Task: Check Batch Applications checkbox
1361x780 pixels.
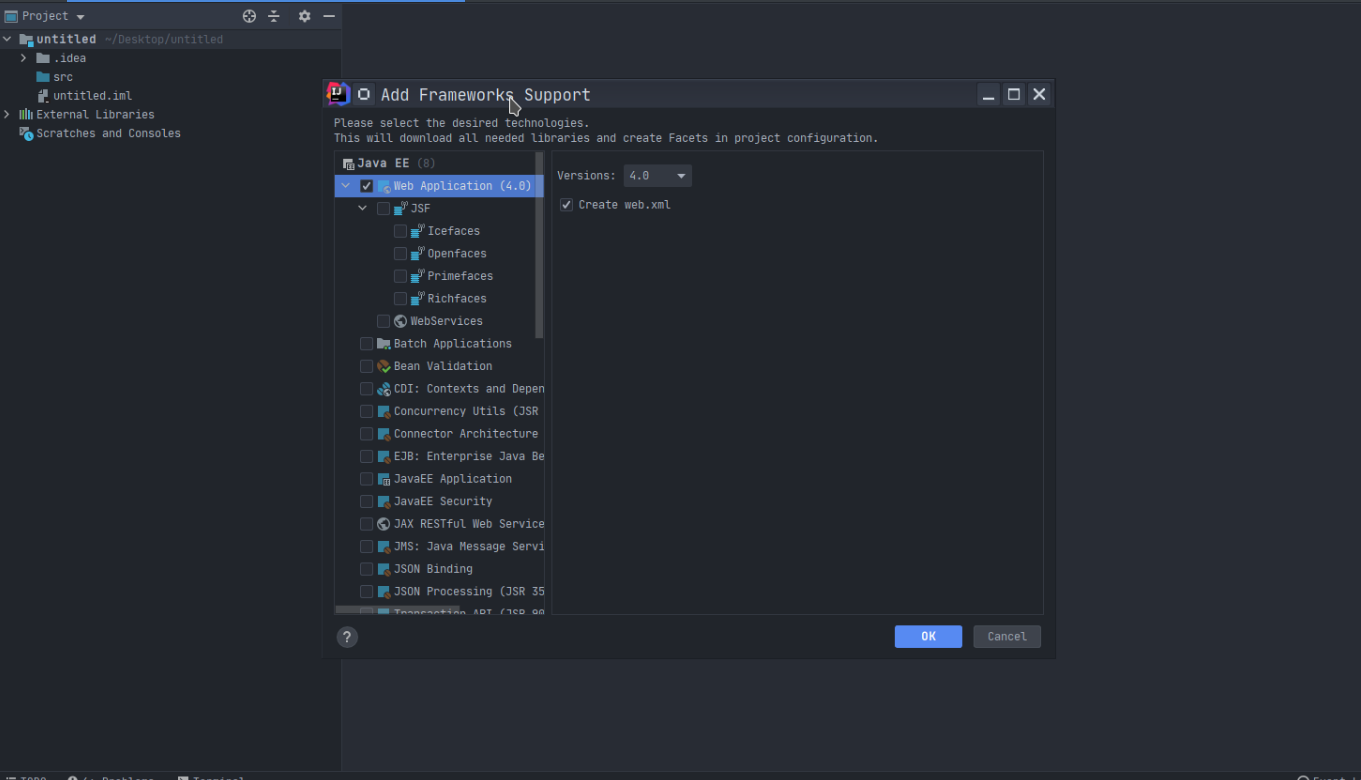Action: [x=367, y=343]
